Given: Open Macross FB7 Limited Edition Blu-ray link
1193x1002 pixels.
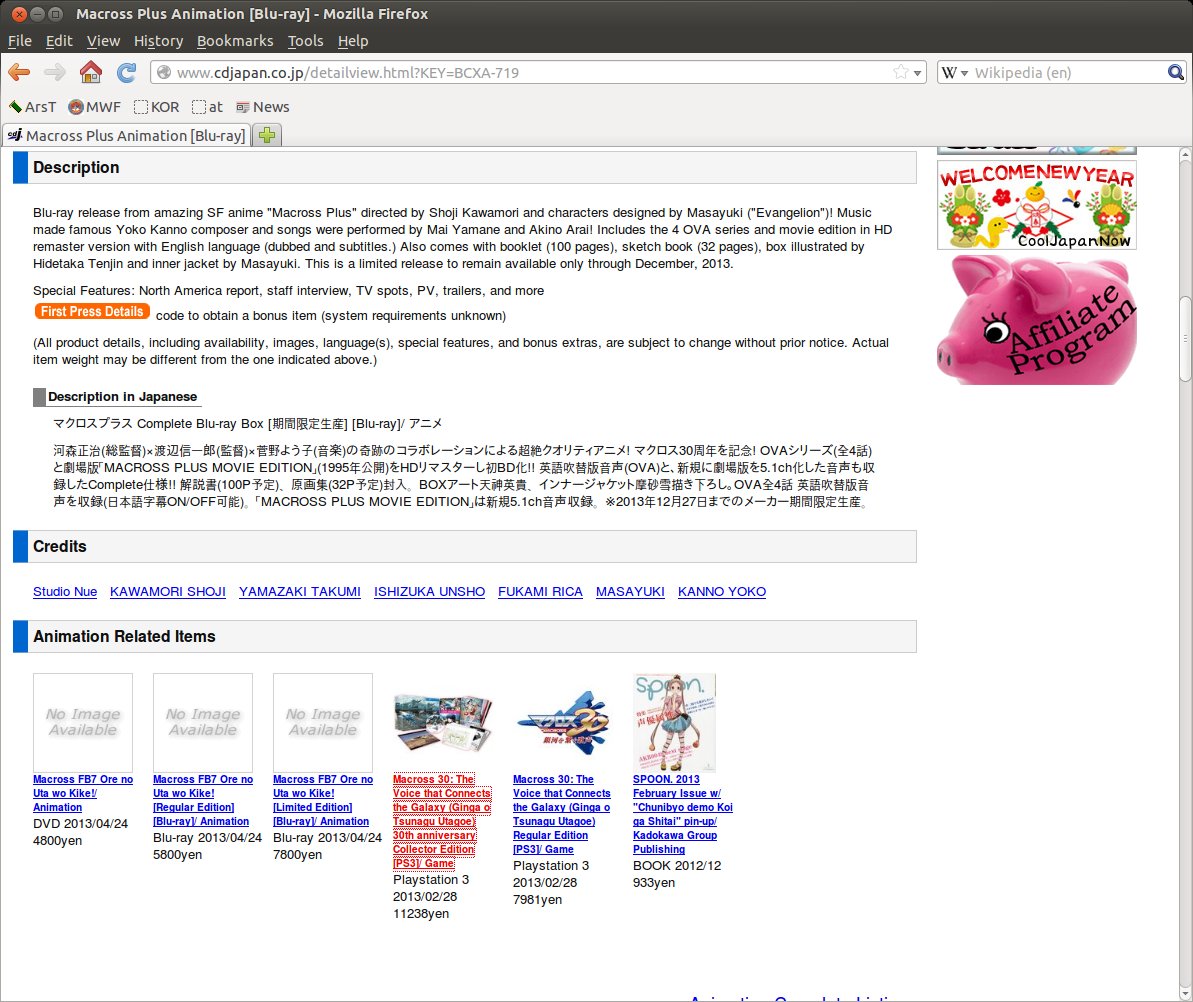Looking at the screenshot, I should tap(323, 800).
